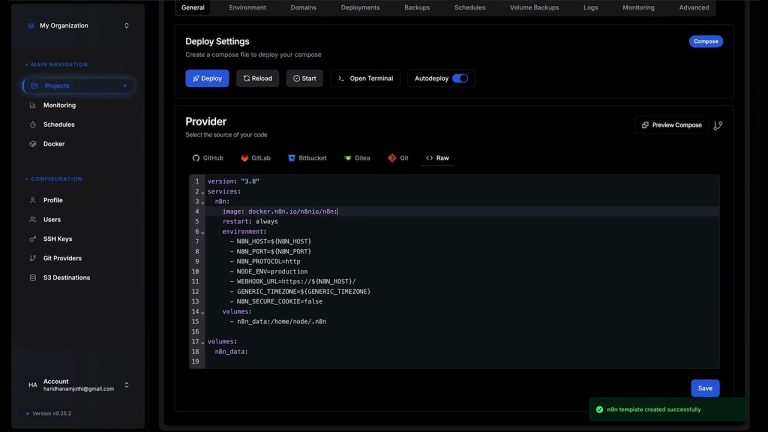Select the GitLab provider tab

[x=256, y=158]
